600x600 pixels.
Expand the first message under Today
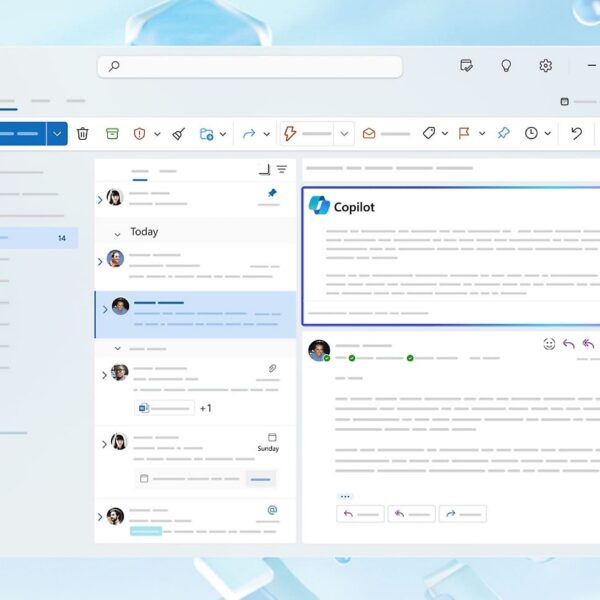point(100,262)
